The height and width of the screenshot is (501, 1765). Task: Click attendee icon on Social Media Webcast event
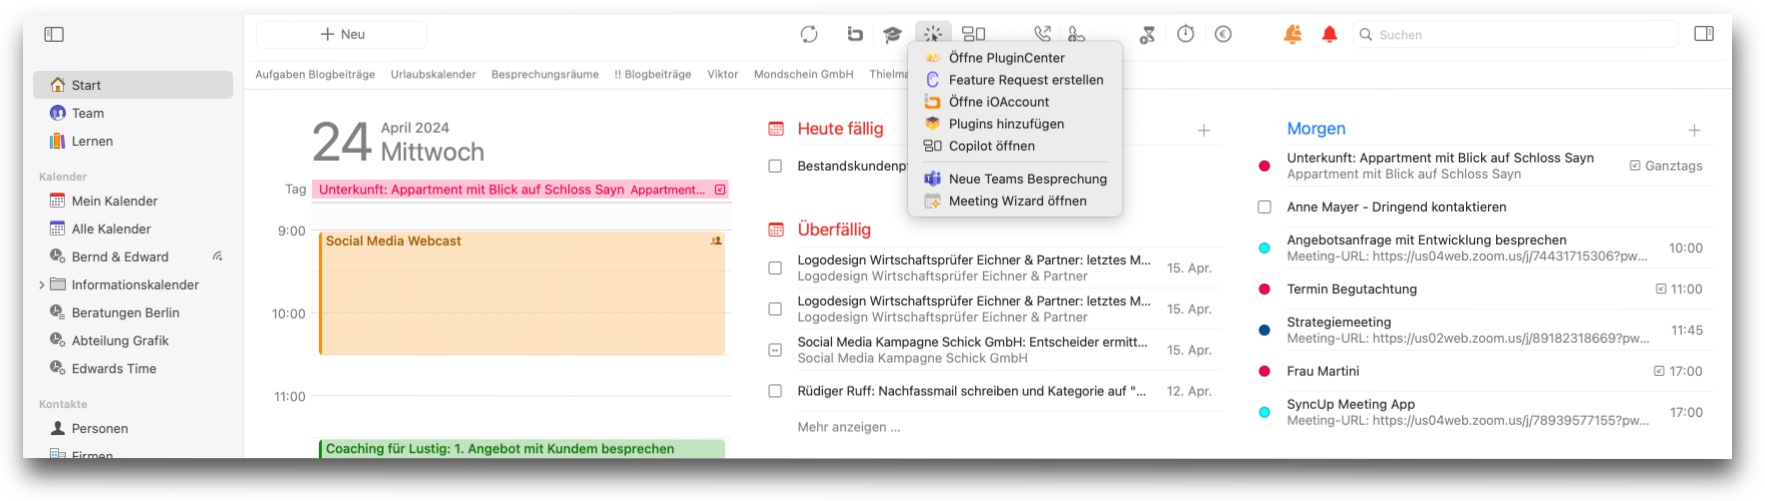(716, 241)
